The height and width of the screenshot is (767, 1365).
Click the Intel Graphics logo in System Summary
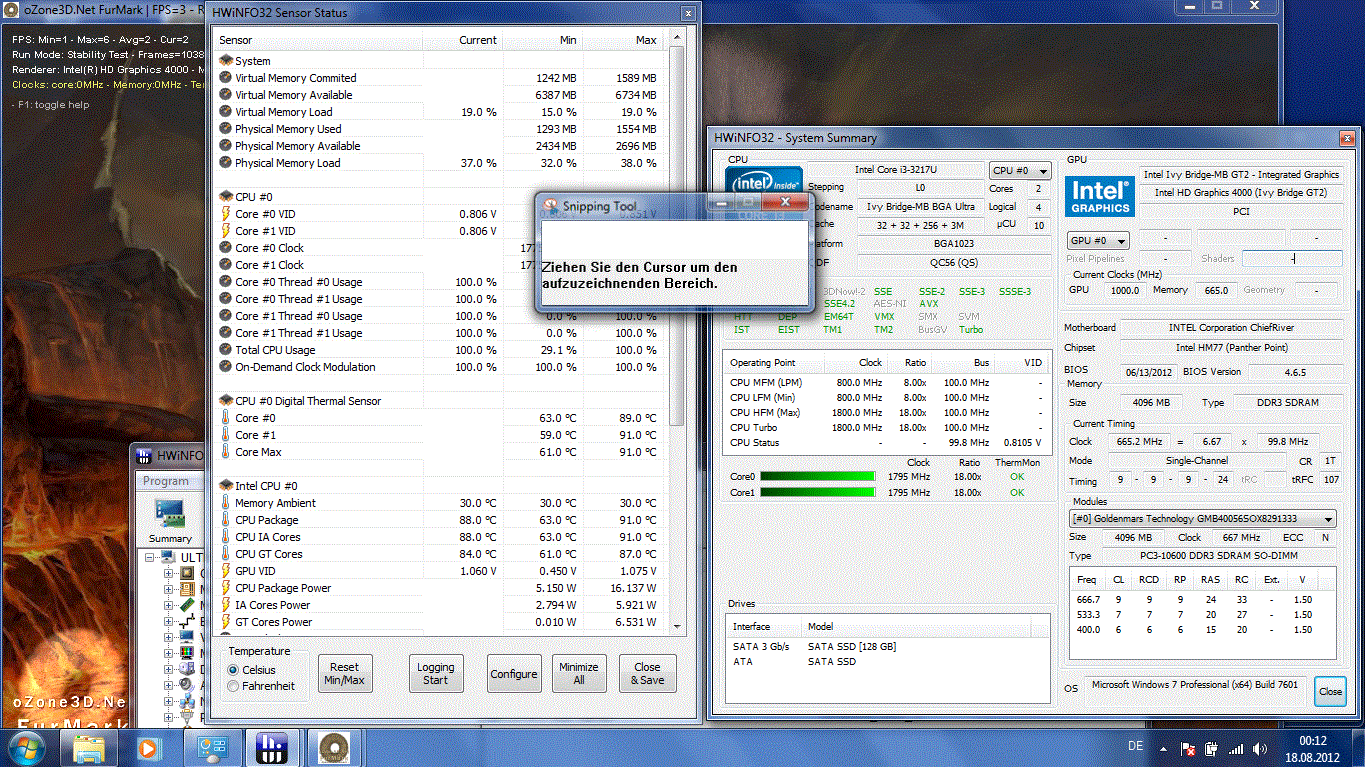[1100, 196]
